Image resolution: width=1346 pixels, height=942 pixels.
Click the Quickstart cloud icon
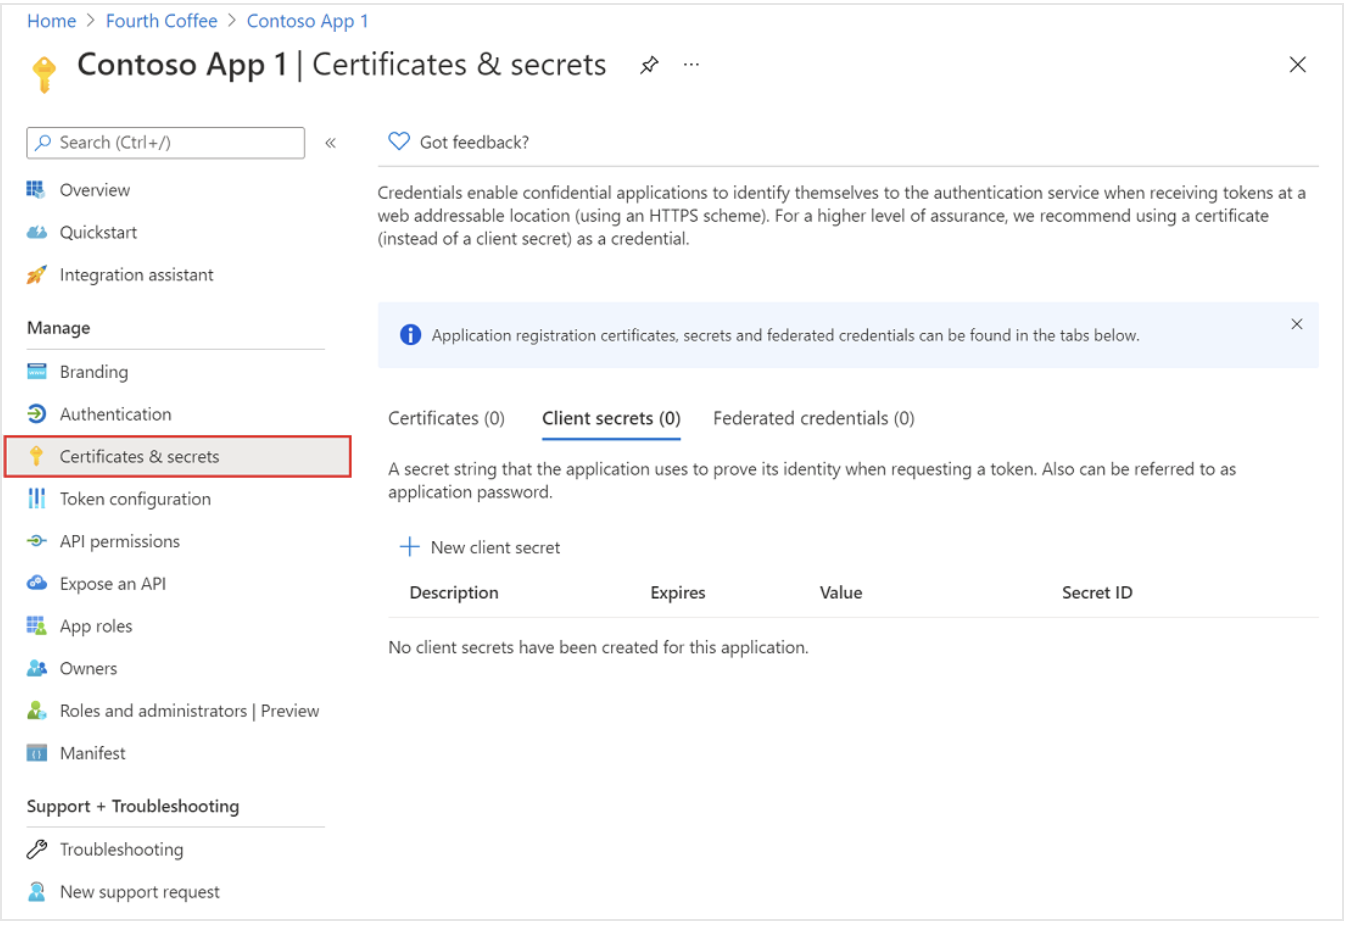(36, 232)
